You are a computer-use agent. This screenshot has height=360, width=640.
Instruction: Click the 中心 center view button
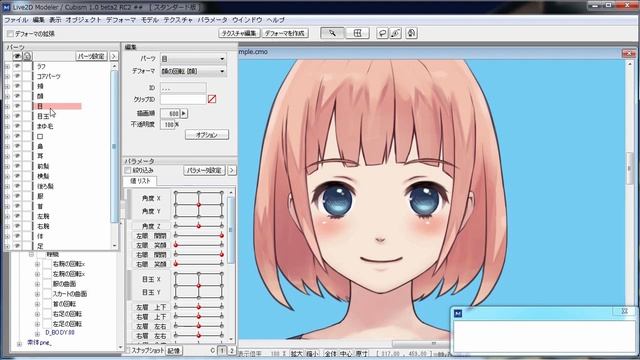pyautogui.click(x=346, y=353)
